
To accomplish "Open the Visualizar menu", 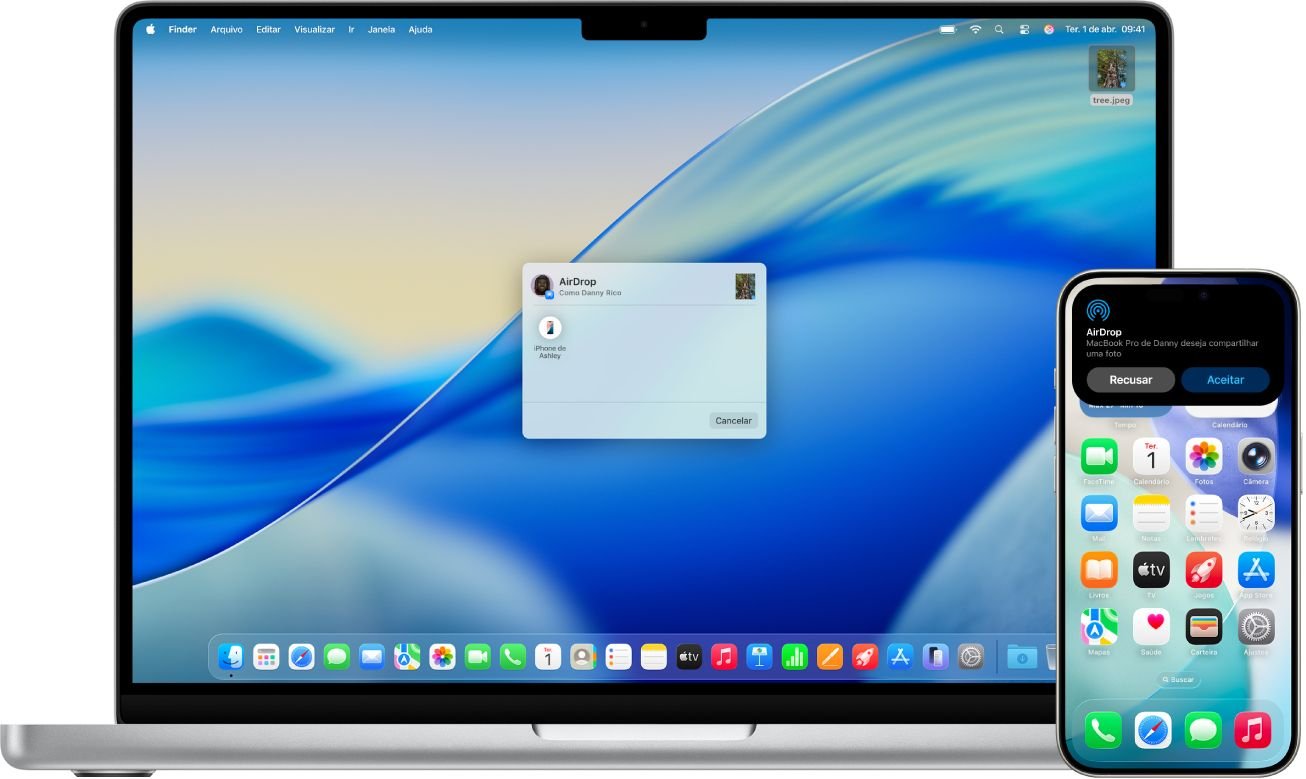I will (314, 30).
